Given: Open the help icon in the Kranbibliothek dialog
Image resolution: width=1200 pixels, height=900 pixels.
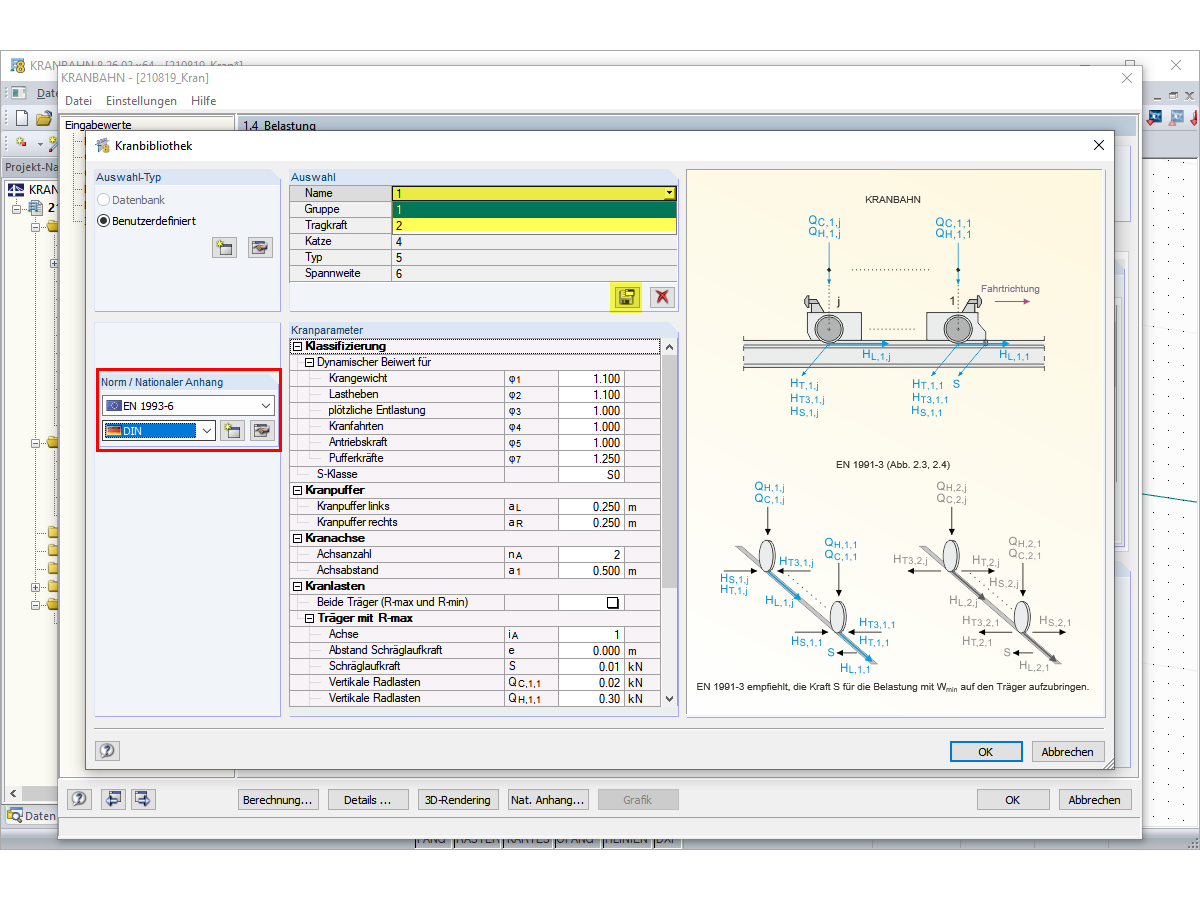Looking at the screenshot, I should 107,750.
